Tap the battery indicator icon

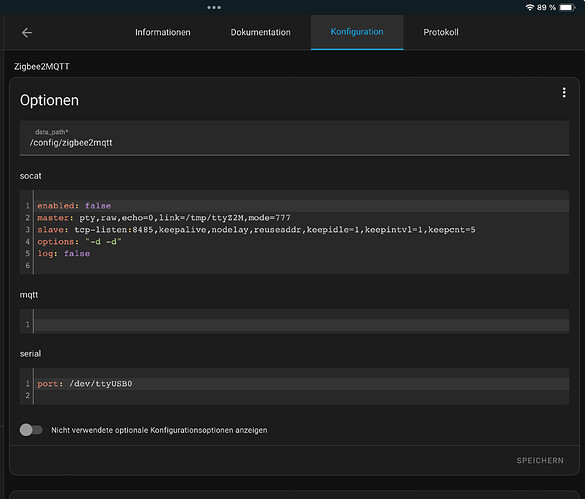click(x=567, y=7)
